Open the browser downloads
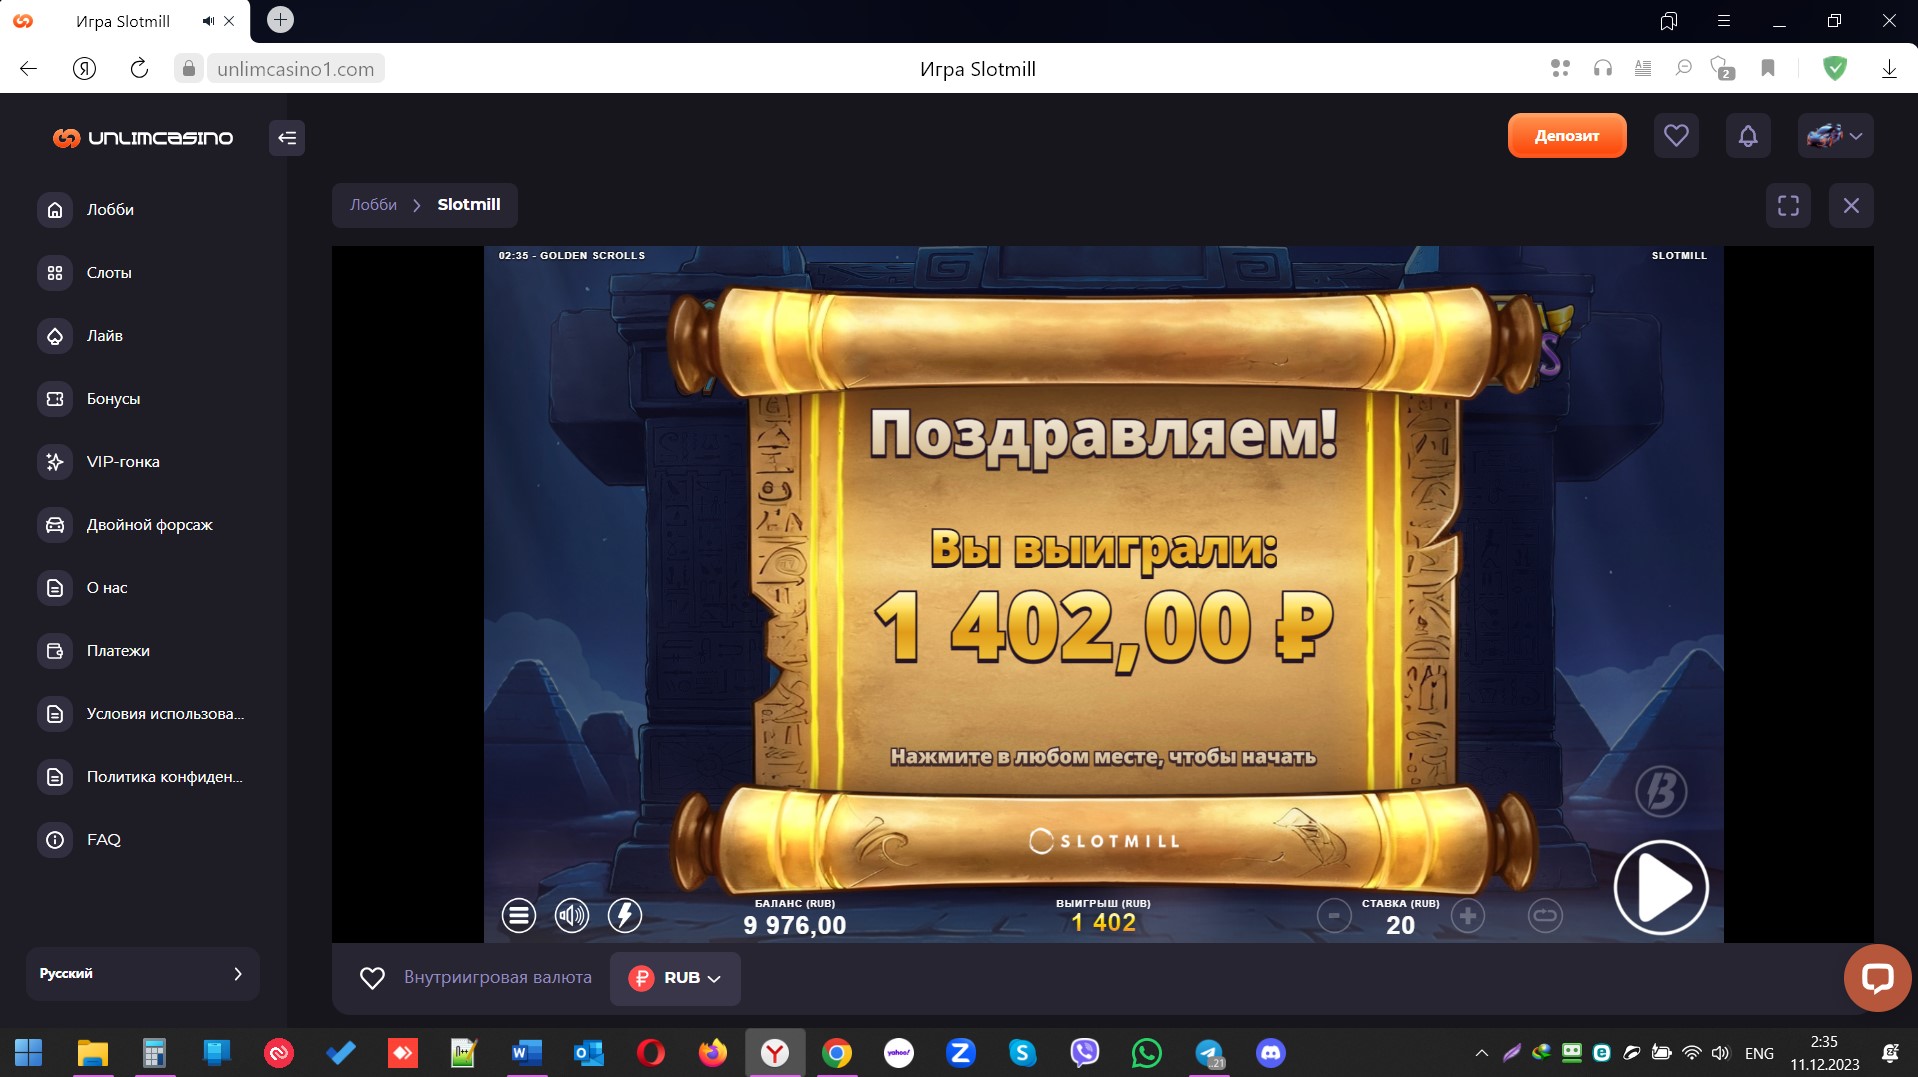Screen dimensions: 1918x1077 (x=1889, y=68)
